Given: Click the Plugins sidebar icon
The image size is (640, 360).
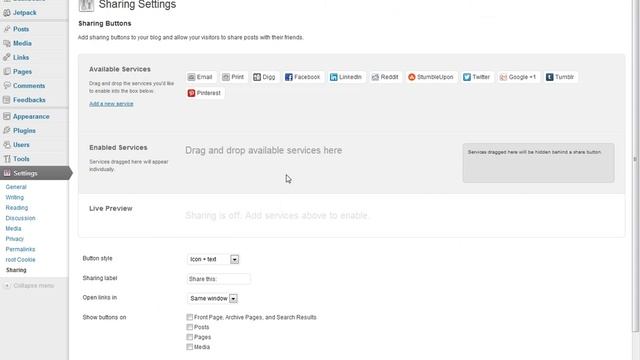Looking at the screenshot, I should point(7,131).
